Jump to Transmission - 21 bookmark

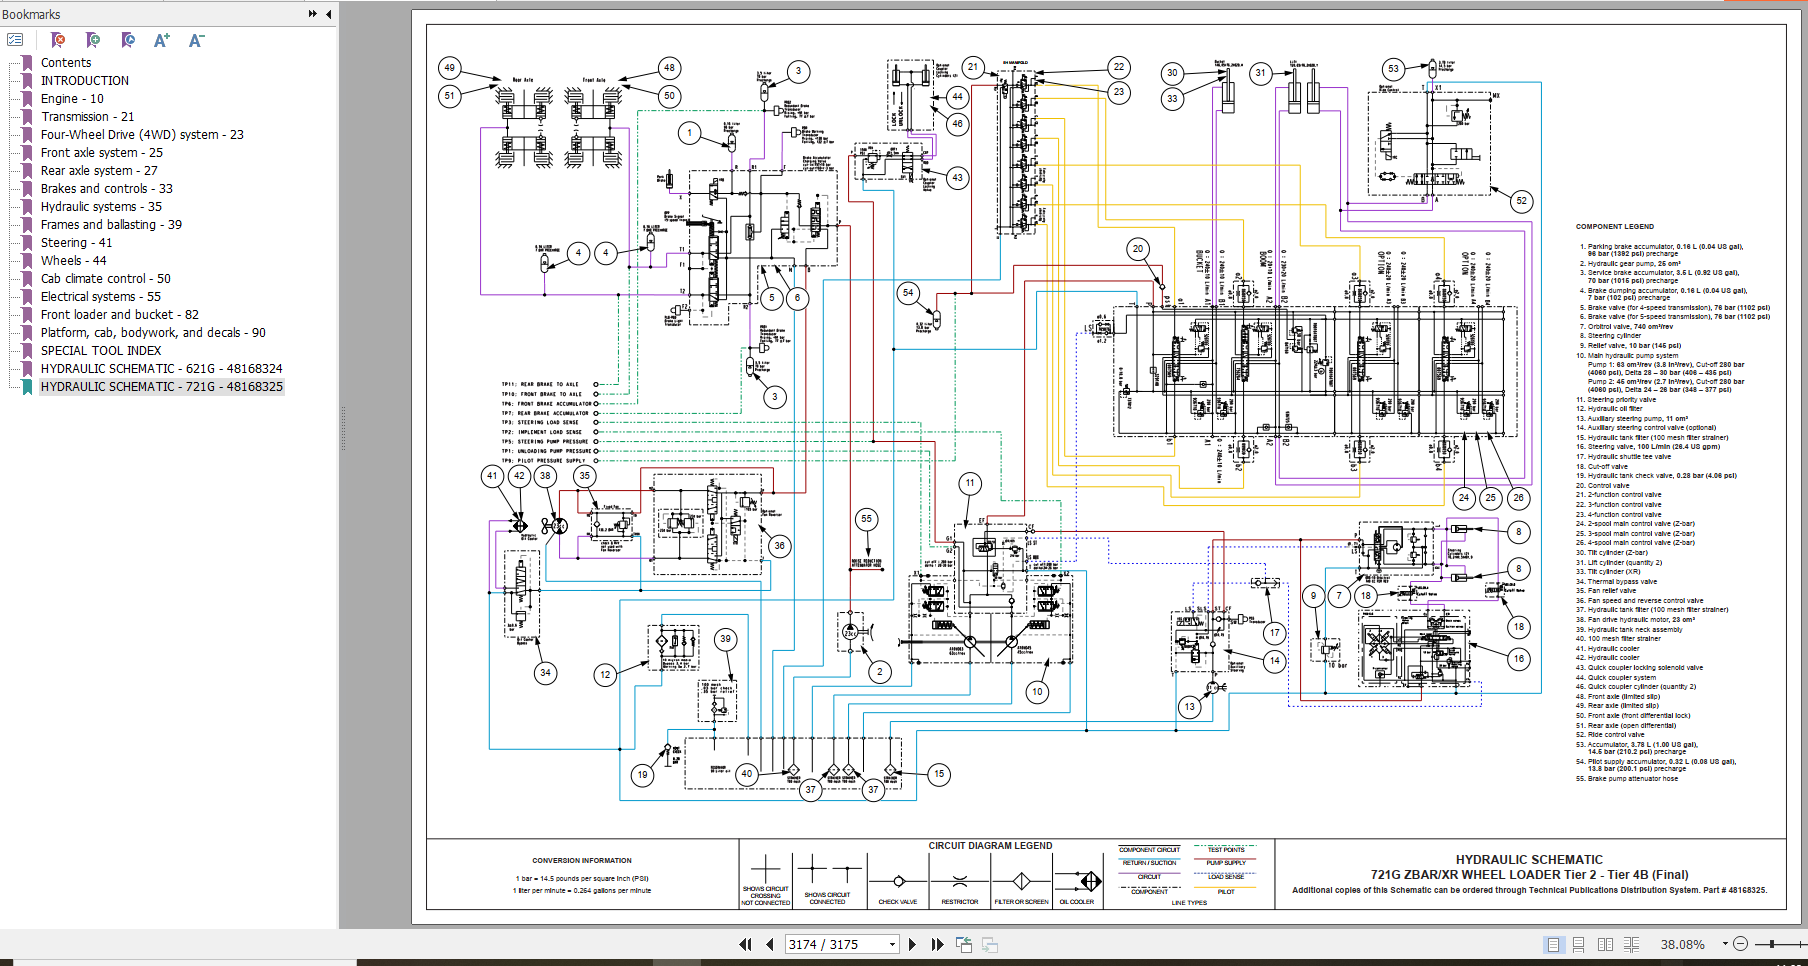87,117
